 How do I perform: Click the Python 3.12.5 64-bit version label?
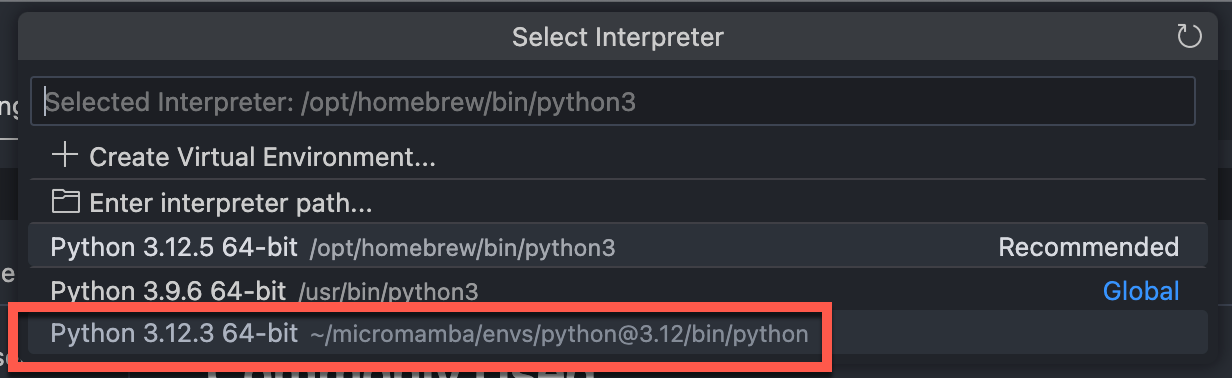coord(174,247)
